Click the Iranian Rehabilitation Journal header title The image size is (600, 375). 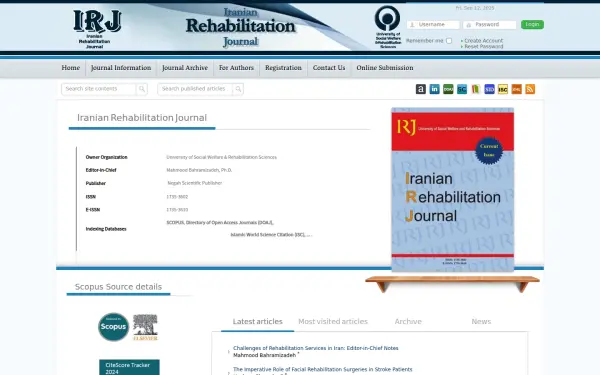(241, 27)
